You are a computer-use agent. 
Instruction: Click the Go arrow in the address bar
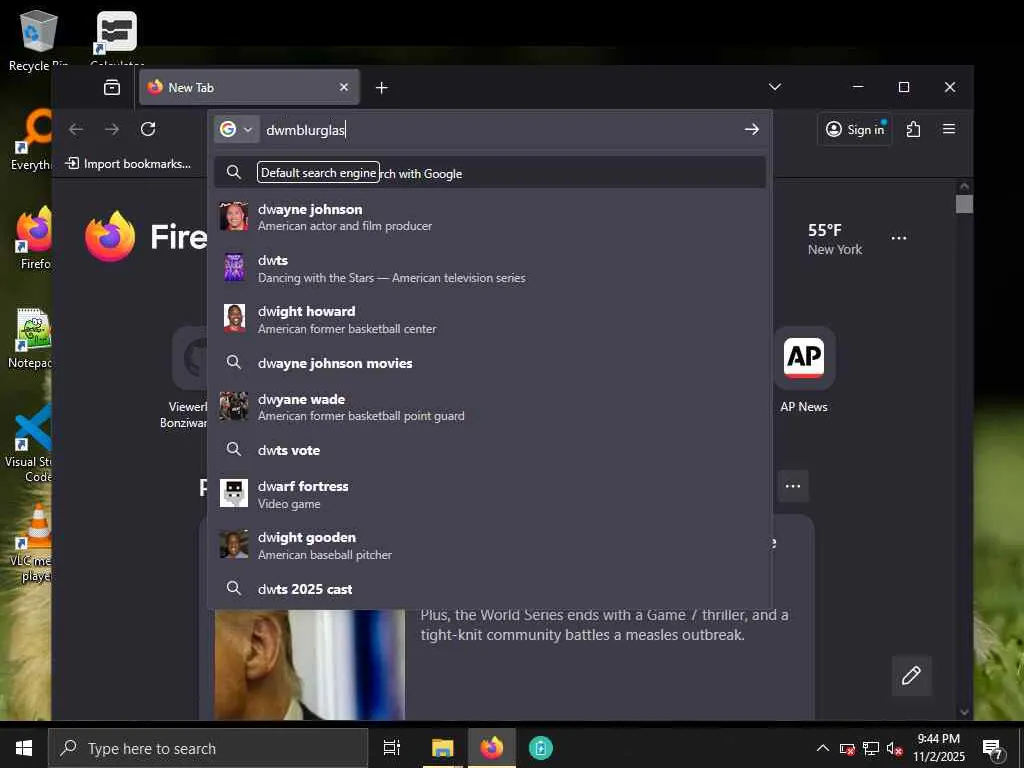point(752,129)
